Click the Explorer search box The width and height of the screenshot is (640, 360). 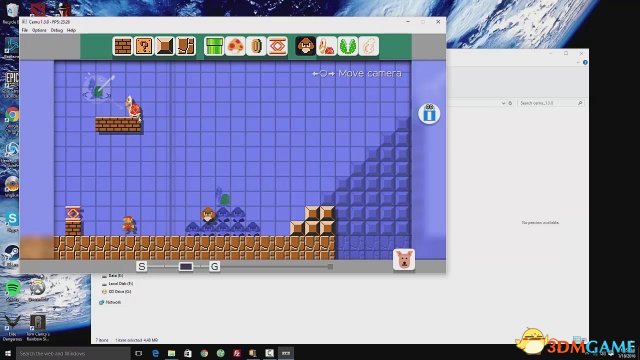550,103
